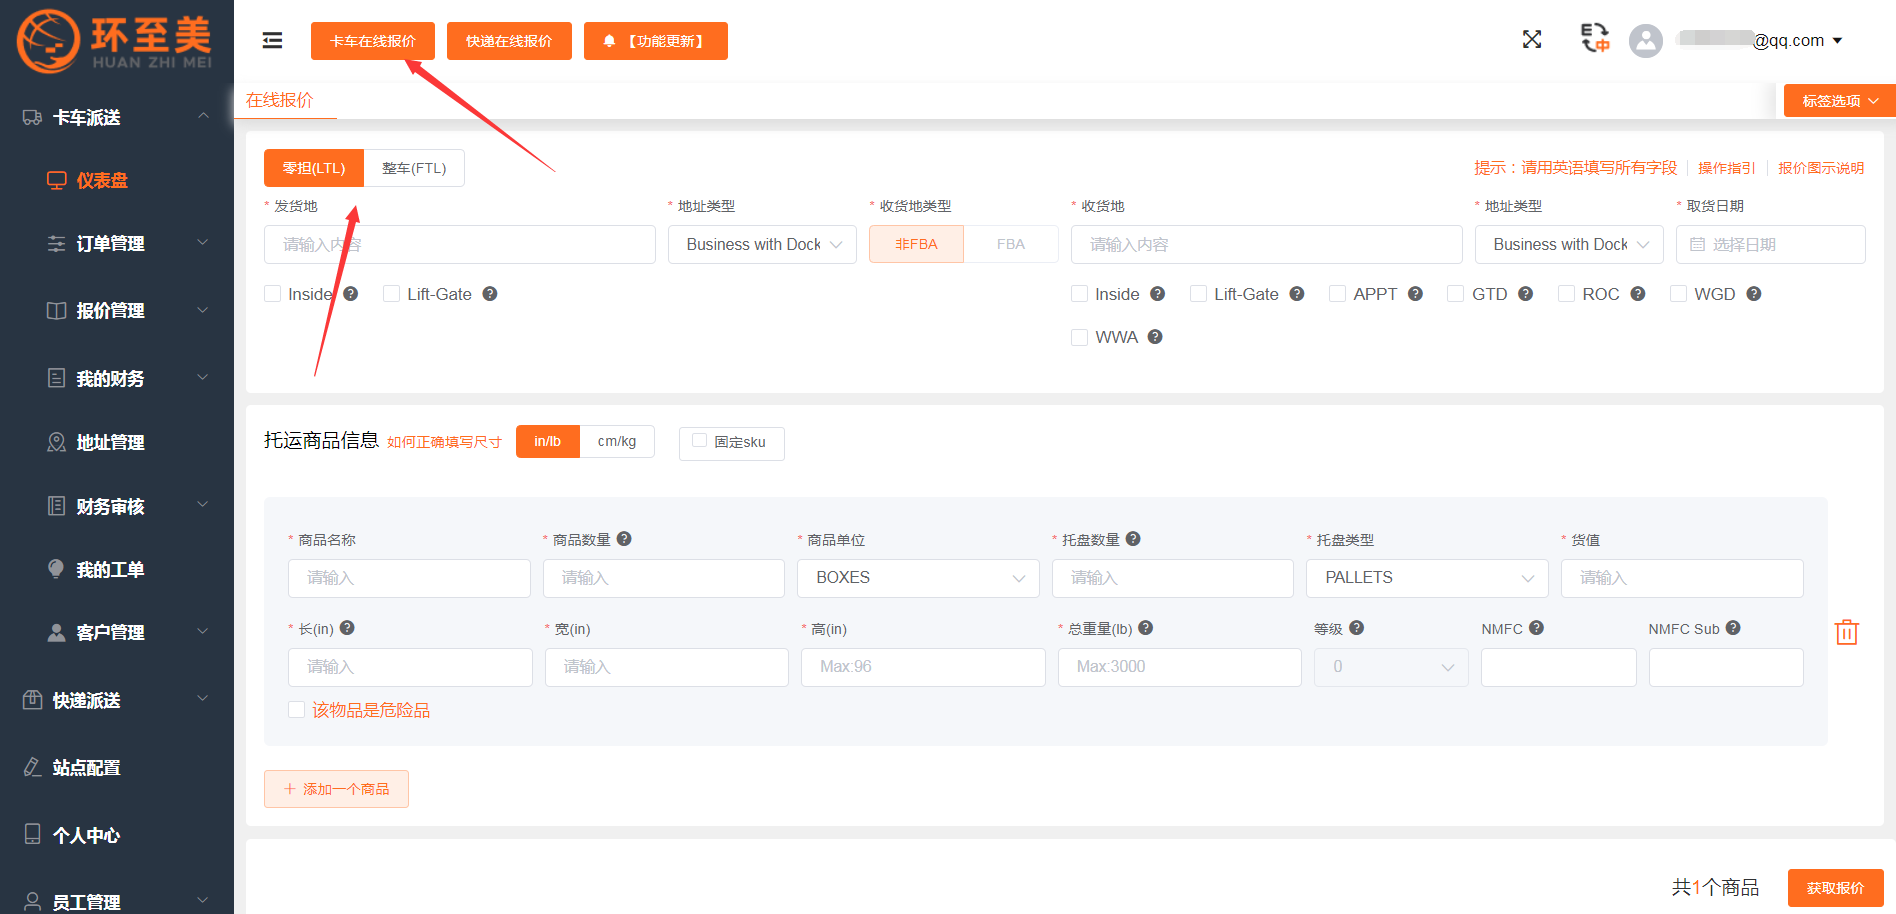Click help icon next to APPT
This screenshot has height=914, width=1896.
pos(1415,294)
